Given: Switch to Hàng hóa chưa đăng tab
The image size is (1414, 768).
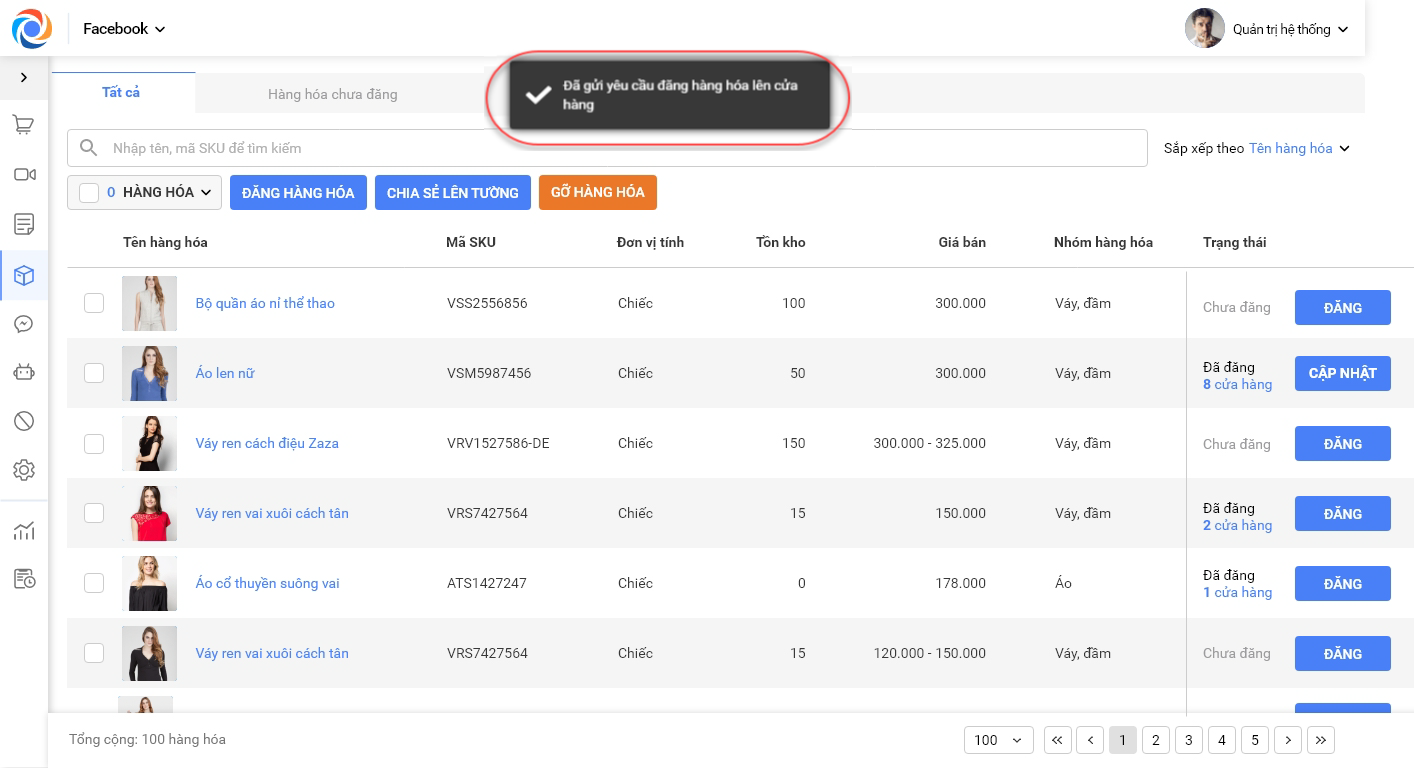Looking at the screenshot, I should [332, 94].
